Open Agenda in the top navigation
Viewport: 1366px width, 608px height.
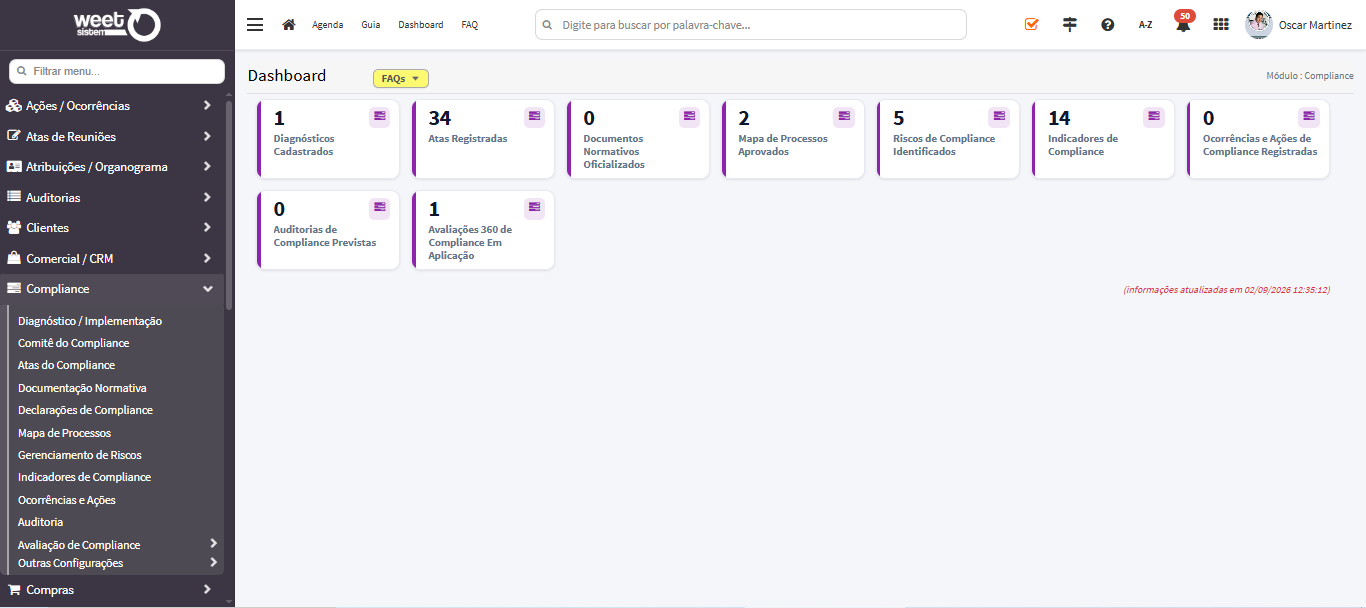[x=327, y=25]
